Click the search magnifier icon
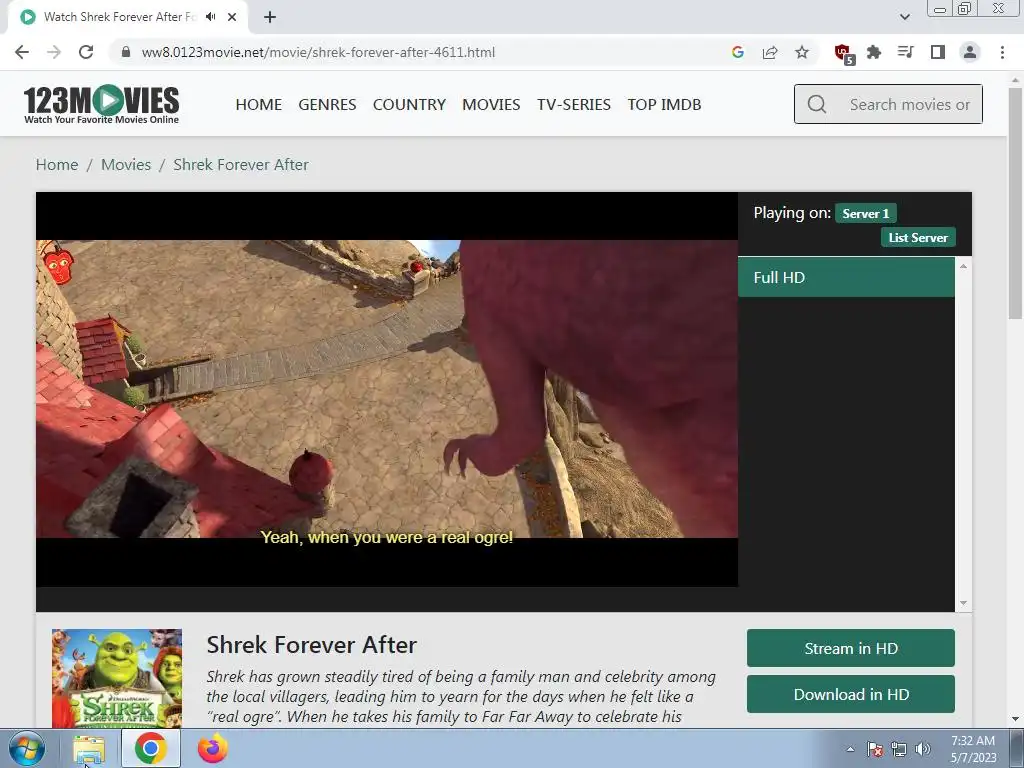This screenshot has width=1024, height=768. point(816,104)
